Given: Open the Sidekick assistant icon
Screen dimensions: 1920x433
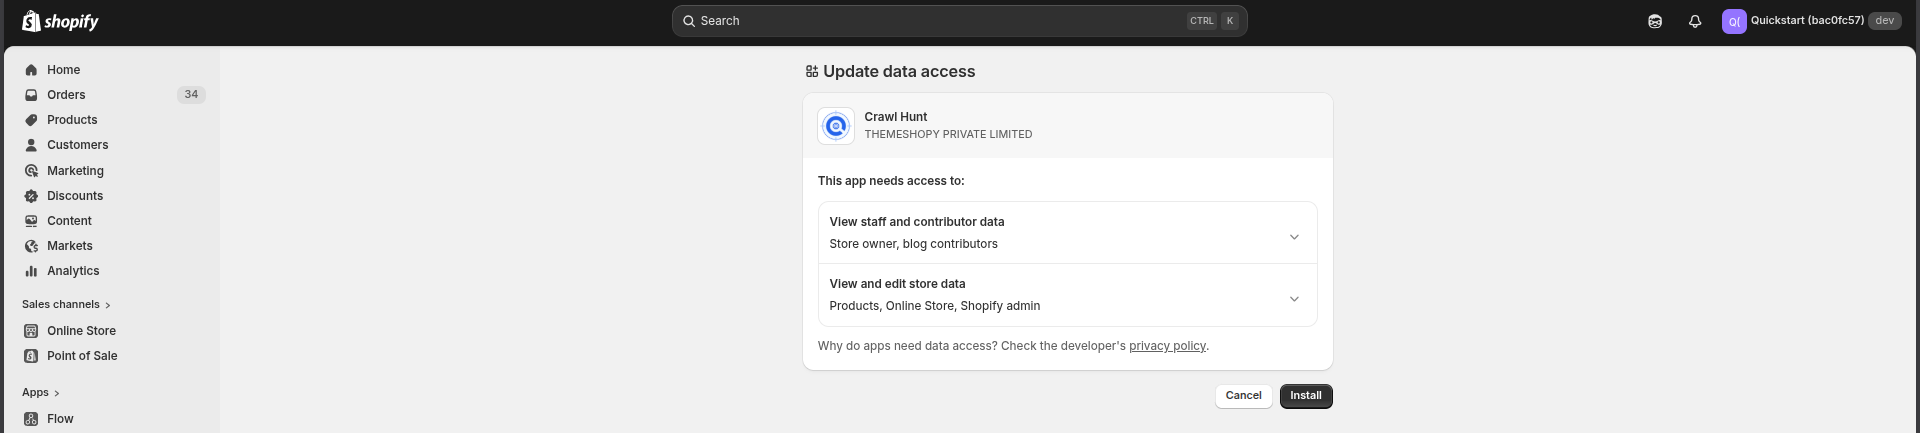Looking at the screenshot, I should pyautogui.click(x=1655, y=21).
